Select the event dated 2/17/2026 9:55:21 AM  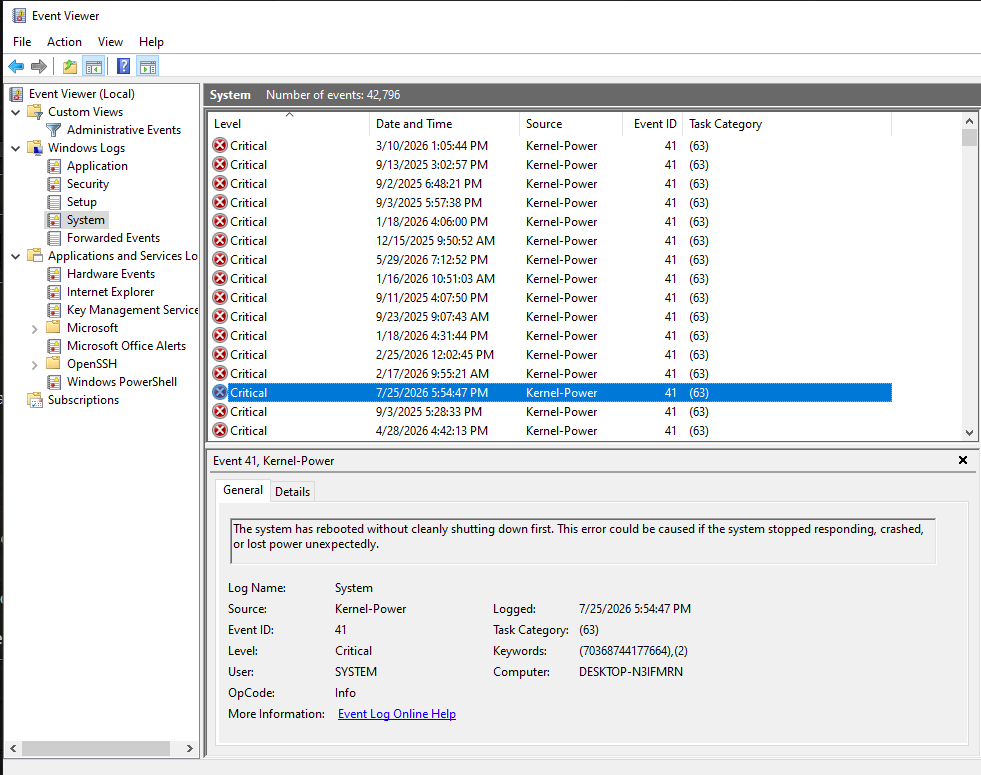coord(551,374)
